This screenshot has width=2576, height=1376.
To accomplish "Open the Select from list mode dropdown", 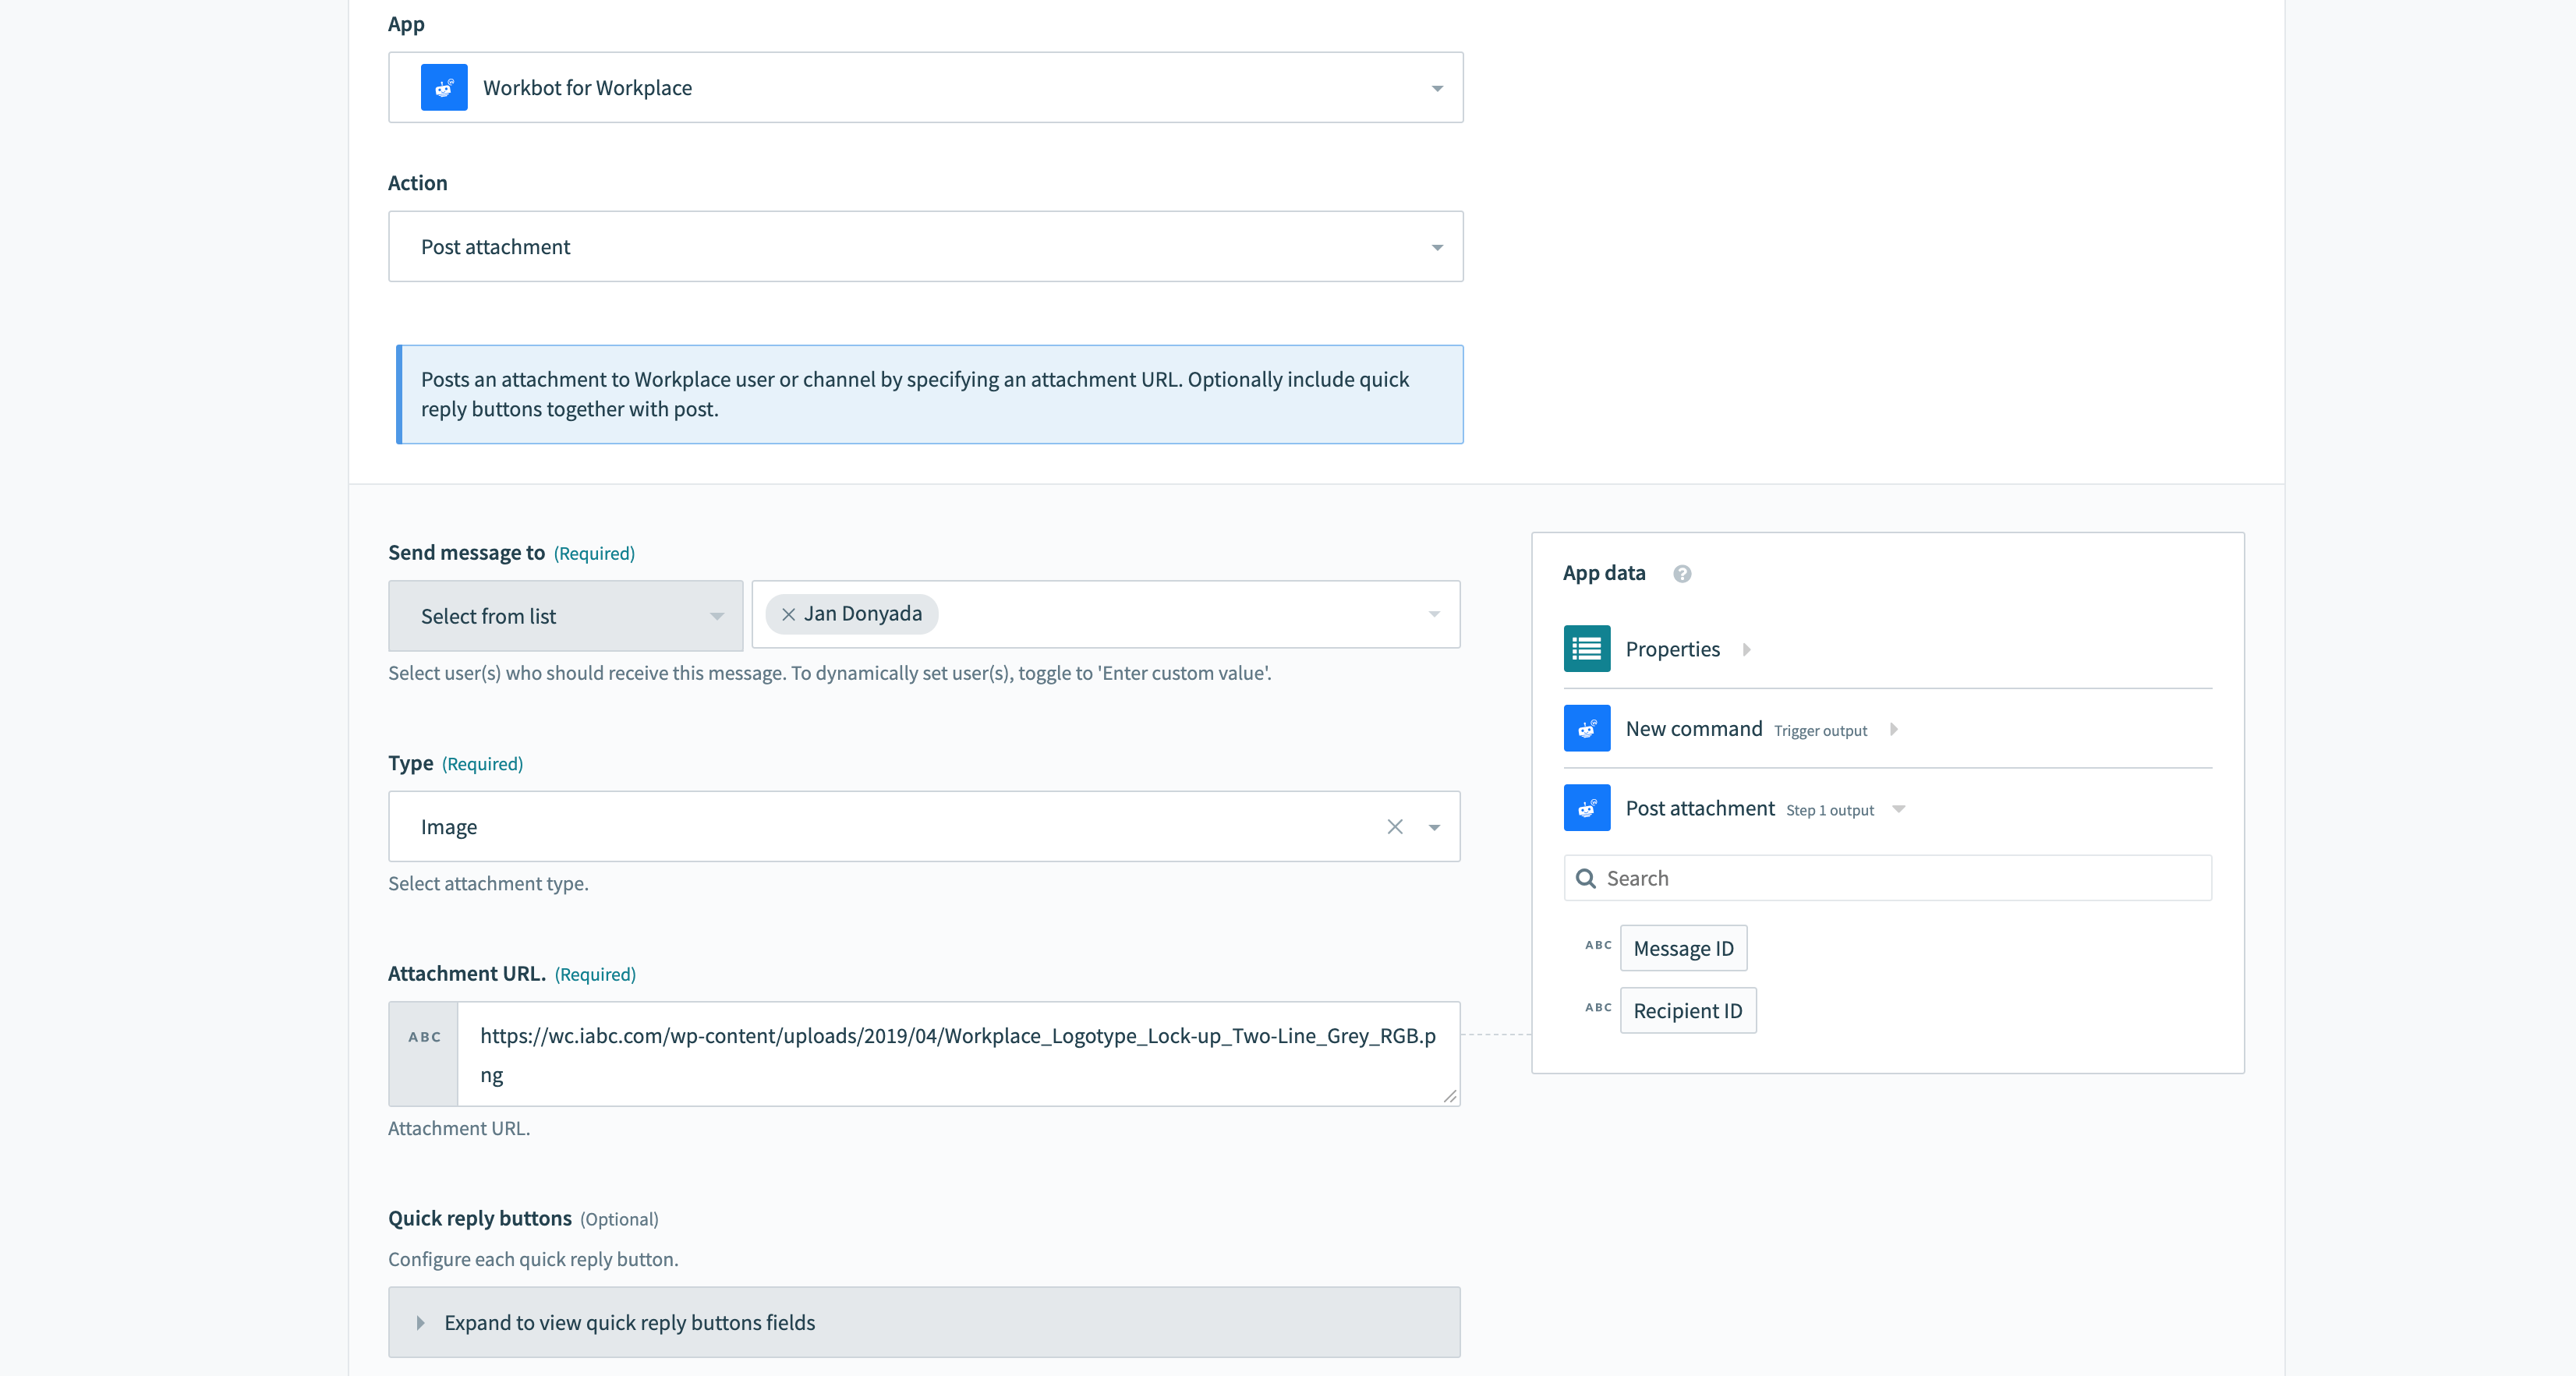I will [x=716, y=616].
